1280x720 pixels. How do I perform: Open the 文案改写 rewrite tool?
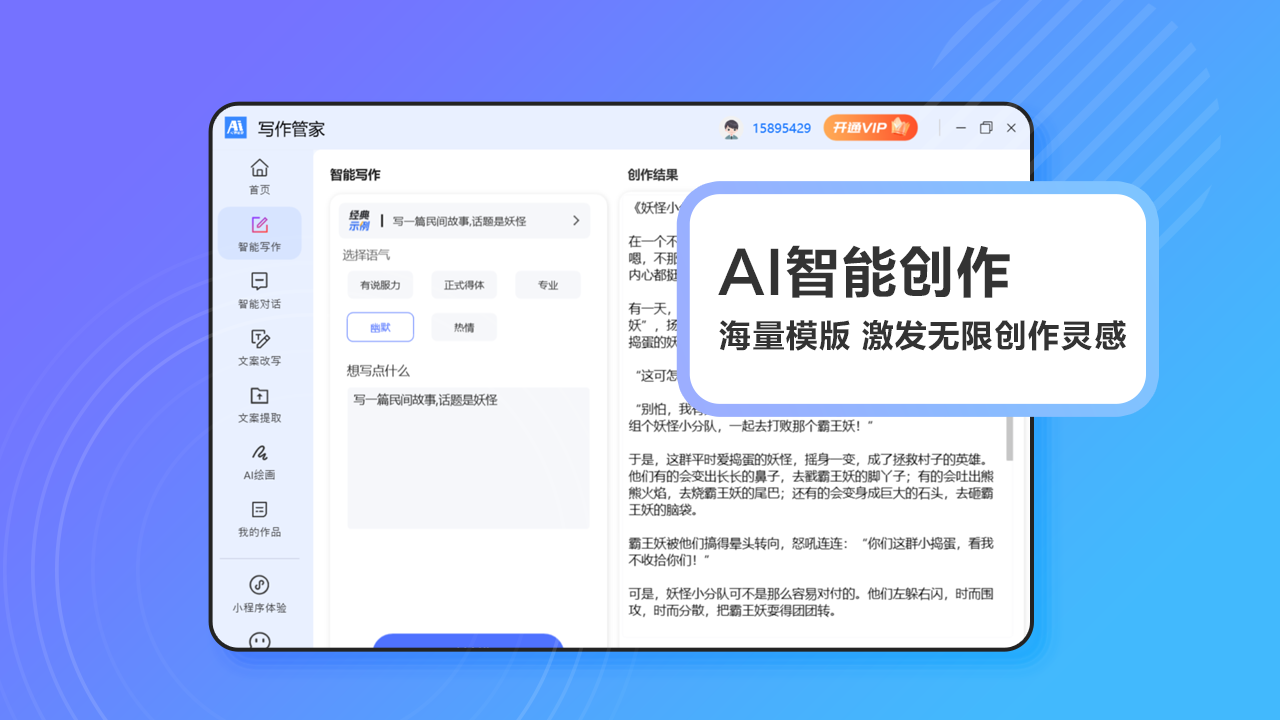pyautogui.click(x=259, y=339)
